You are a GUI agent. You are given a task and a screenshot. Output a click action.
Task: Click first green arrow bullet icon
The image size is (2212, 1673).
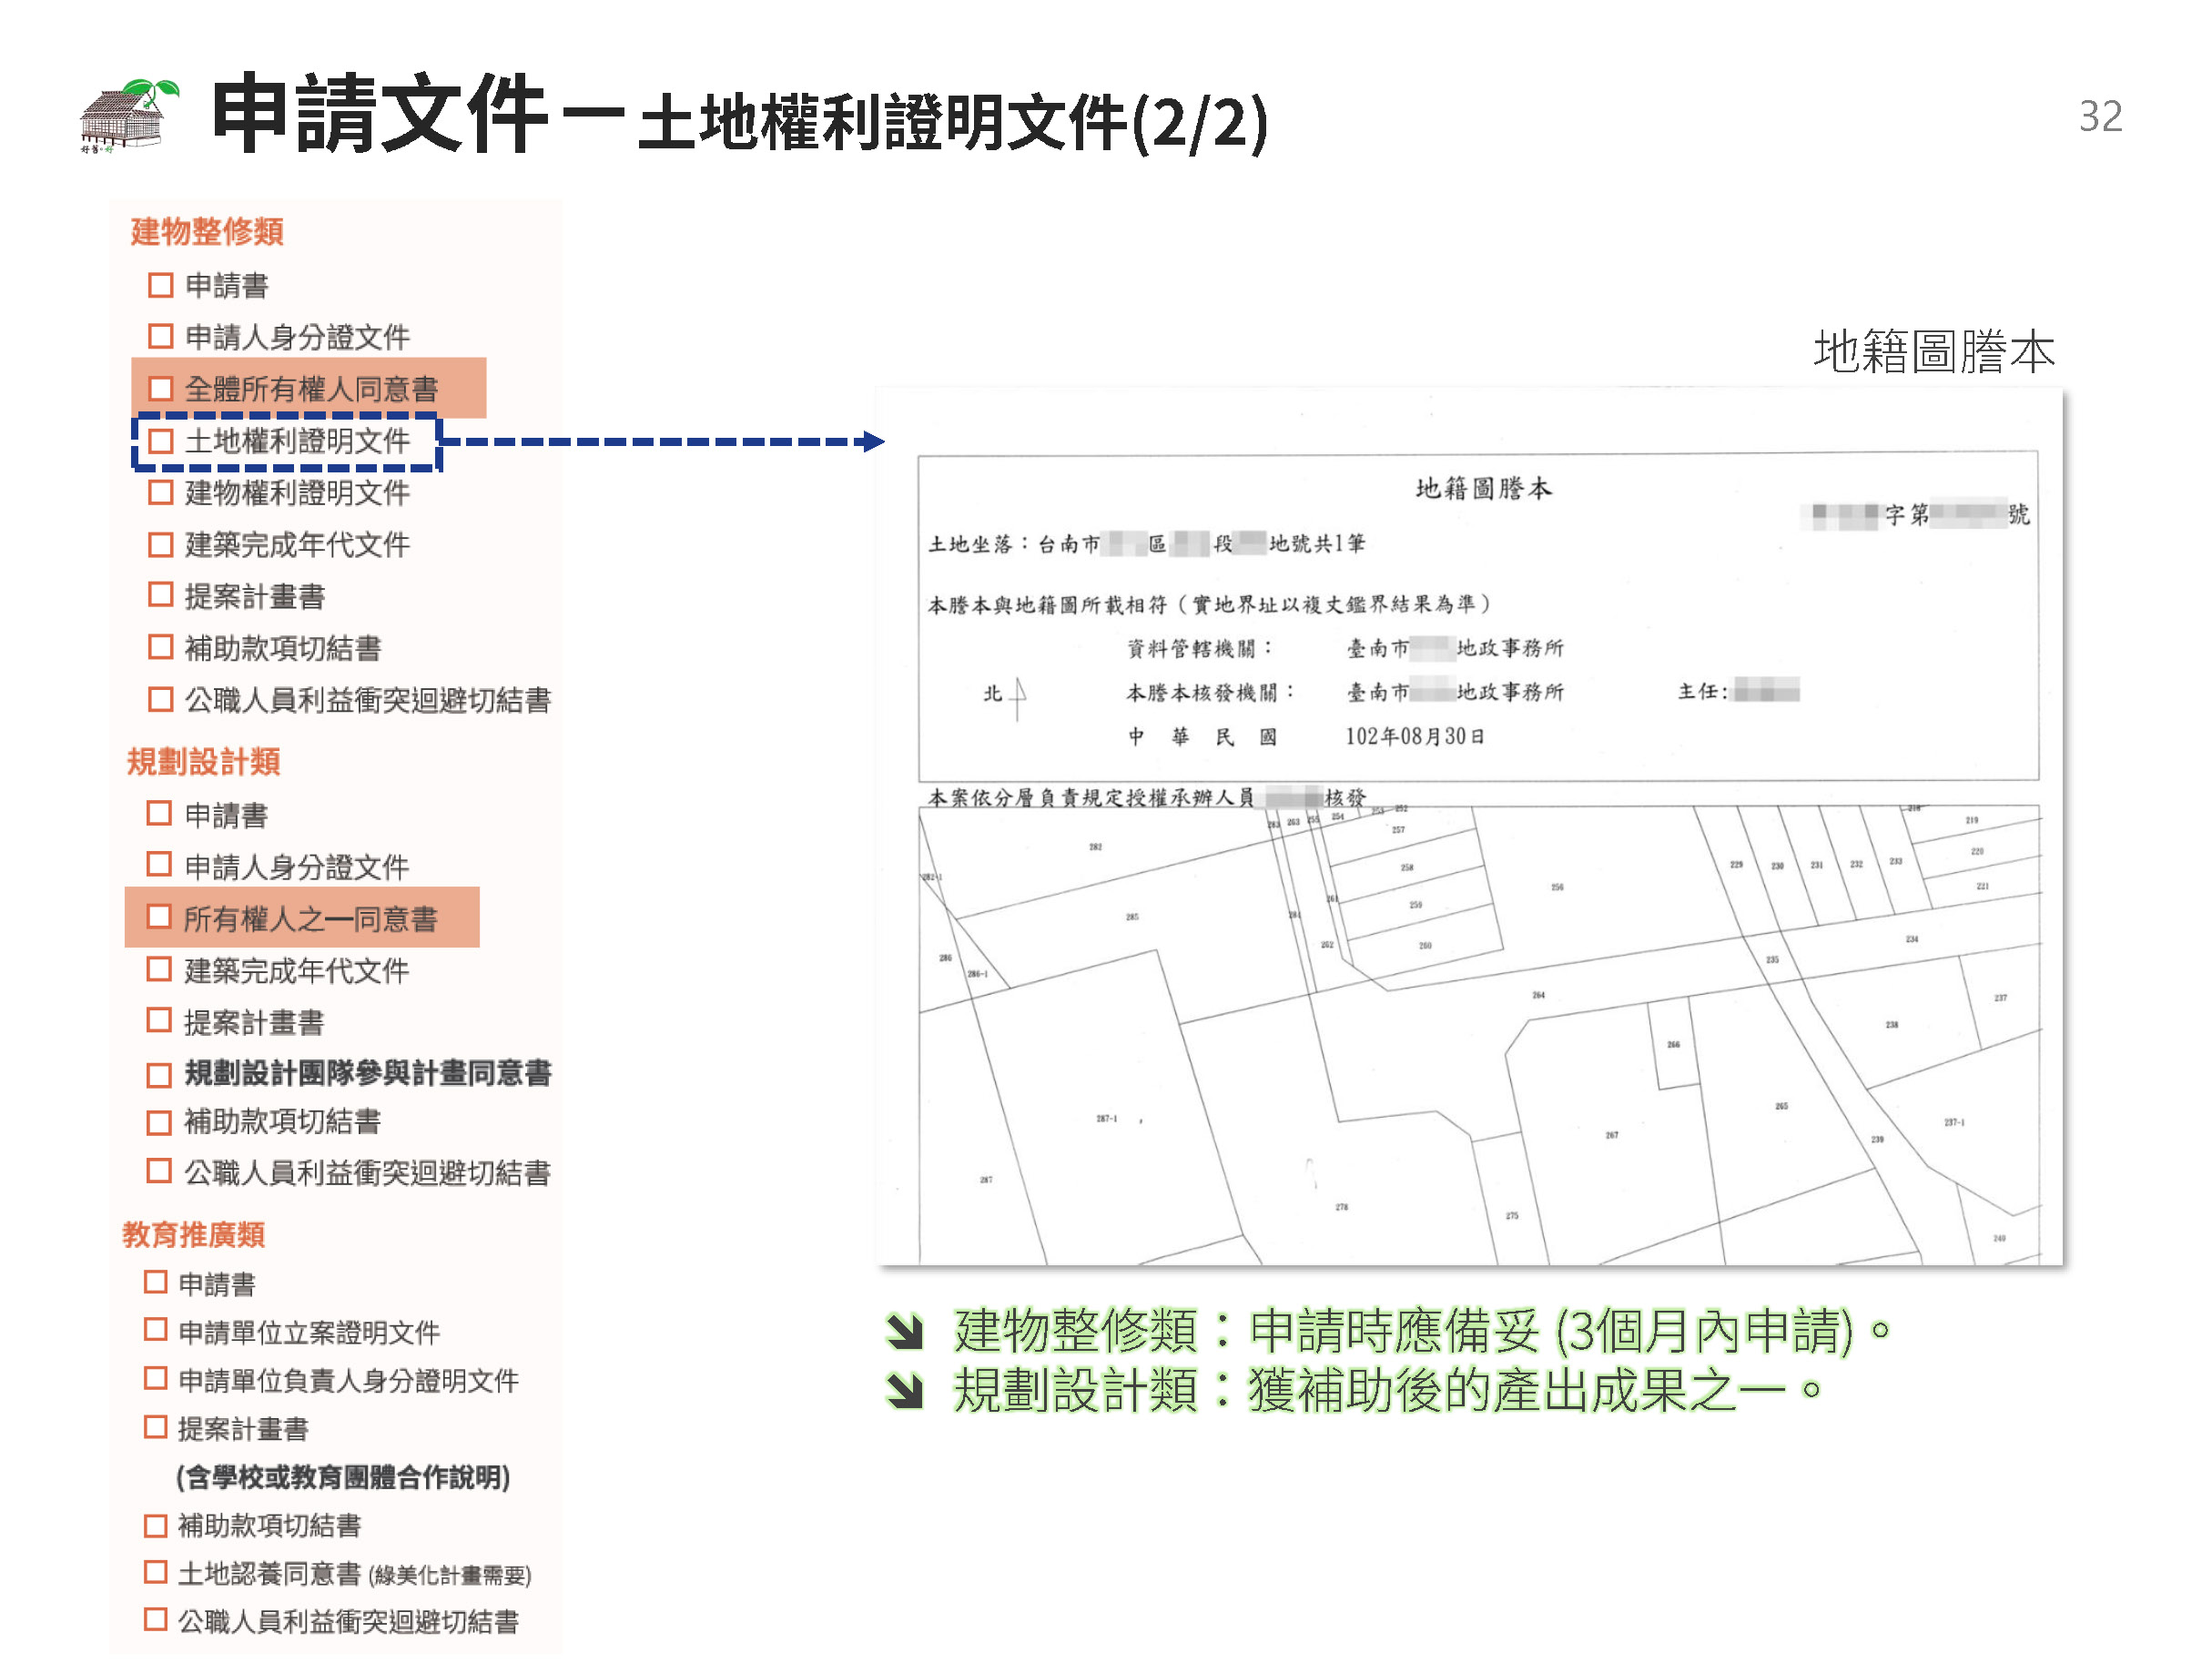[904, 1331]
